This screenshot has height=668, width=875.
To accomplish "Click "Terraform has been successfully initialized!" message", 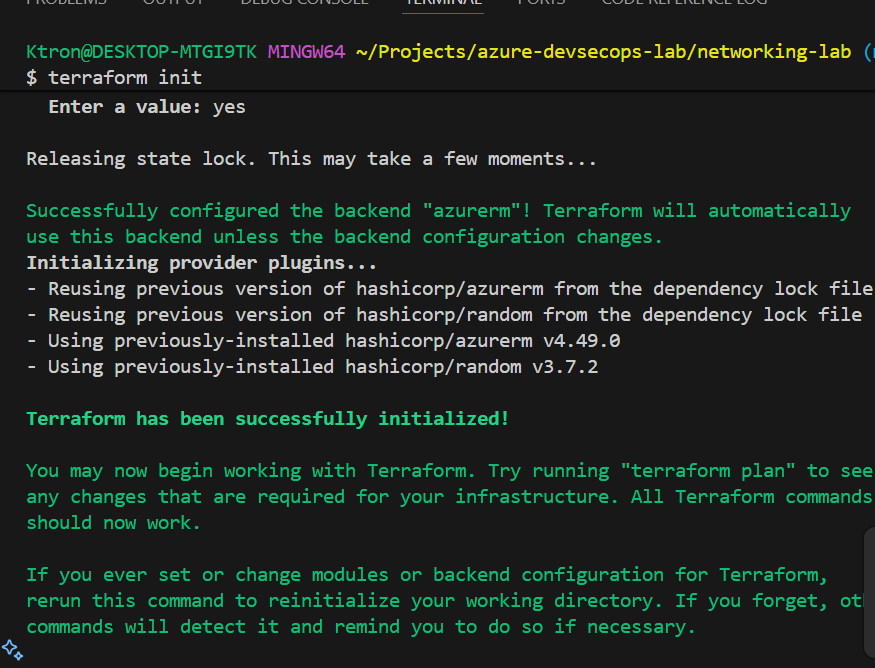I will (x=267, y=419).
